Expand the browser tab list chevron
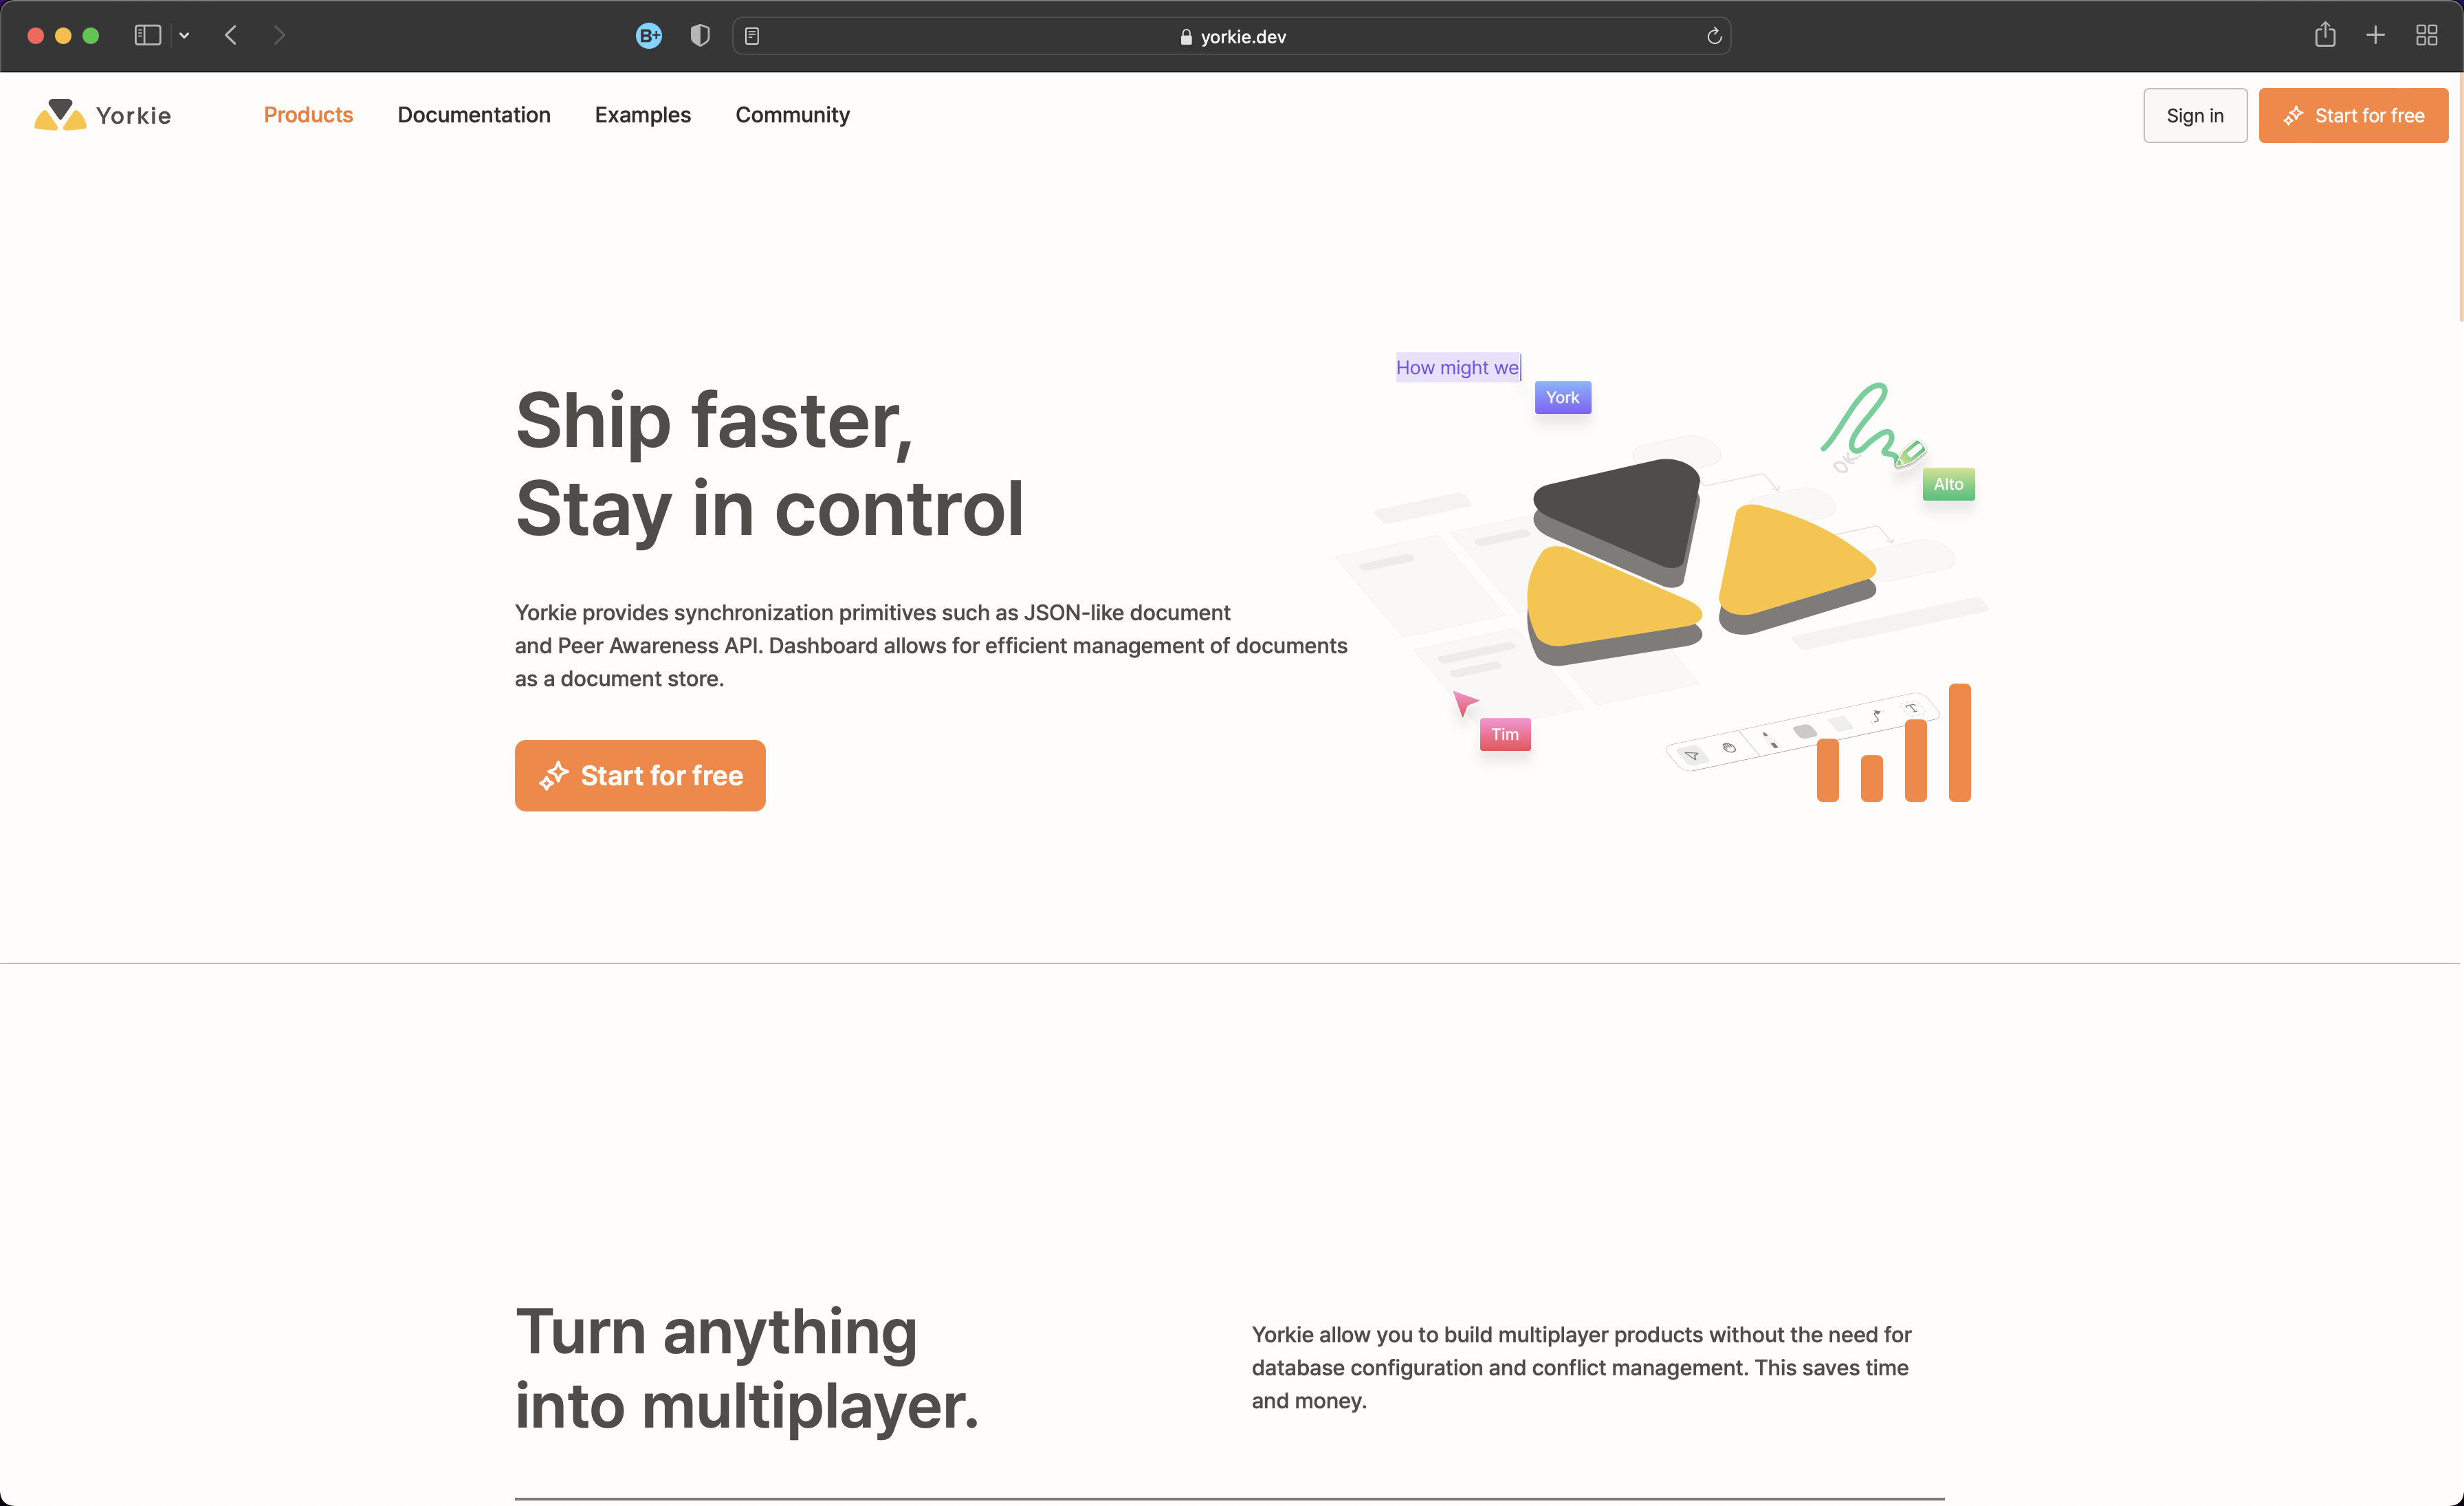 [185, 34]
